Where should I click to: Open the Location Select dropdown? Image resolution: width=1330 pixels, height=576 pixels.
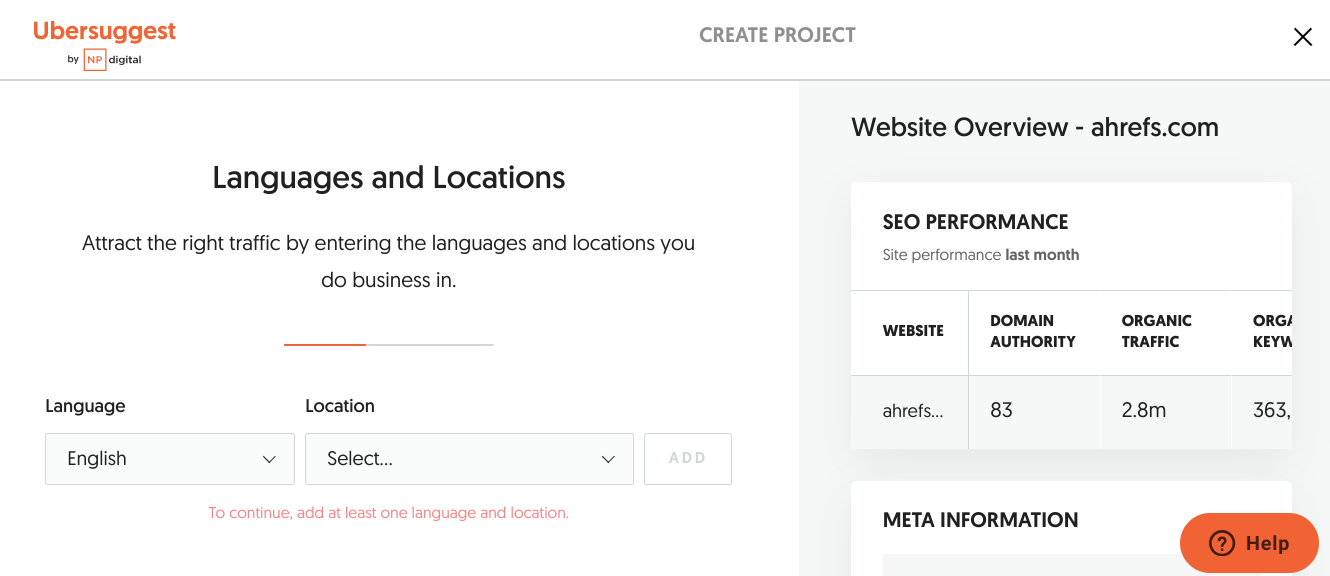pyautogui.click(x=469, y=459)
